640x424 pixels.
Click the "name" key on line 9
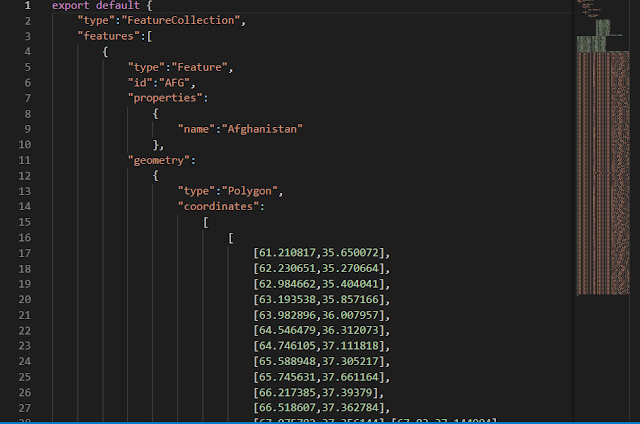196,129
